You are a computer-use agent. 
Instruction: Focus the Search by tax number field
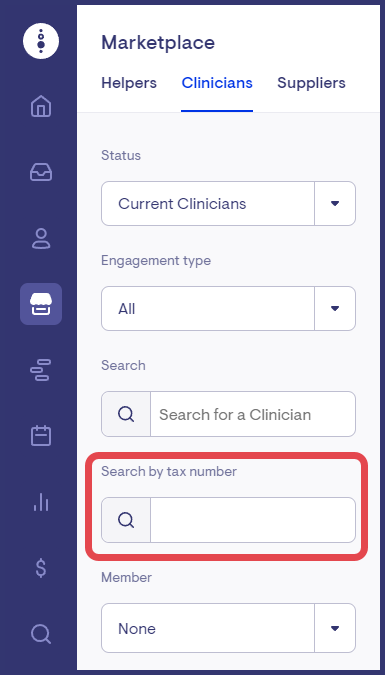(x=253, y=520)
